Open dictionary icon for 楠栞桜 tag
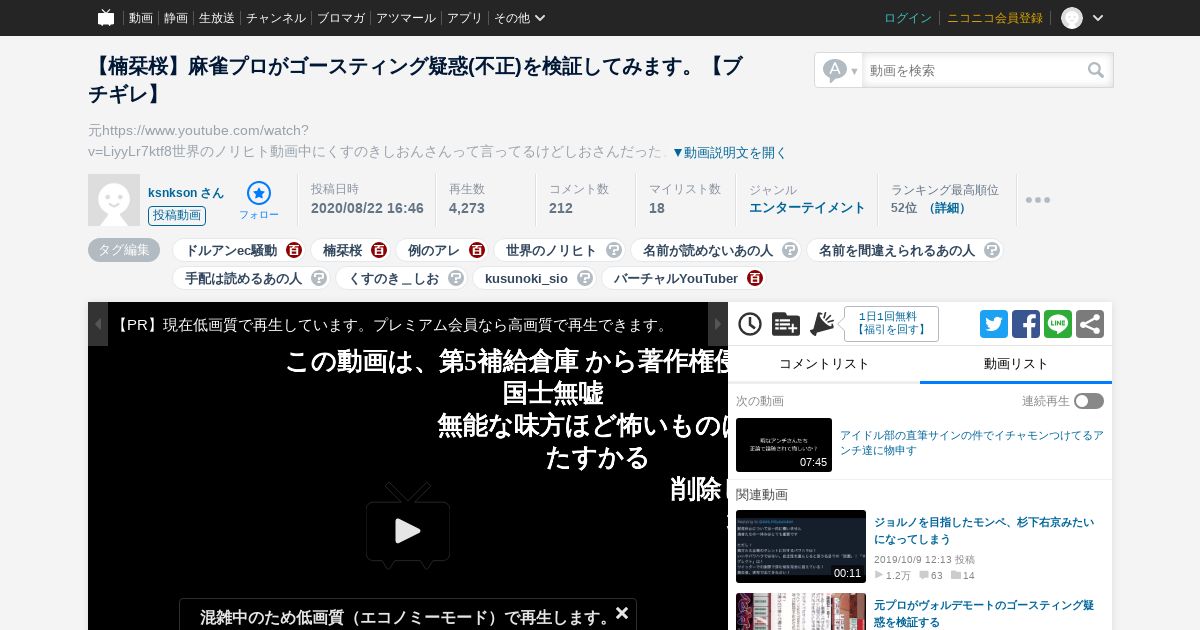Screen dimensions: 1200x630 click(x=379, y=250)
